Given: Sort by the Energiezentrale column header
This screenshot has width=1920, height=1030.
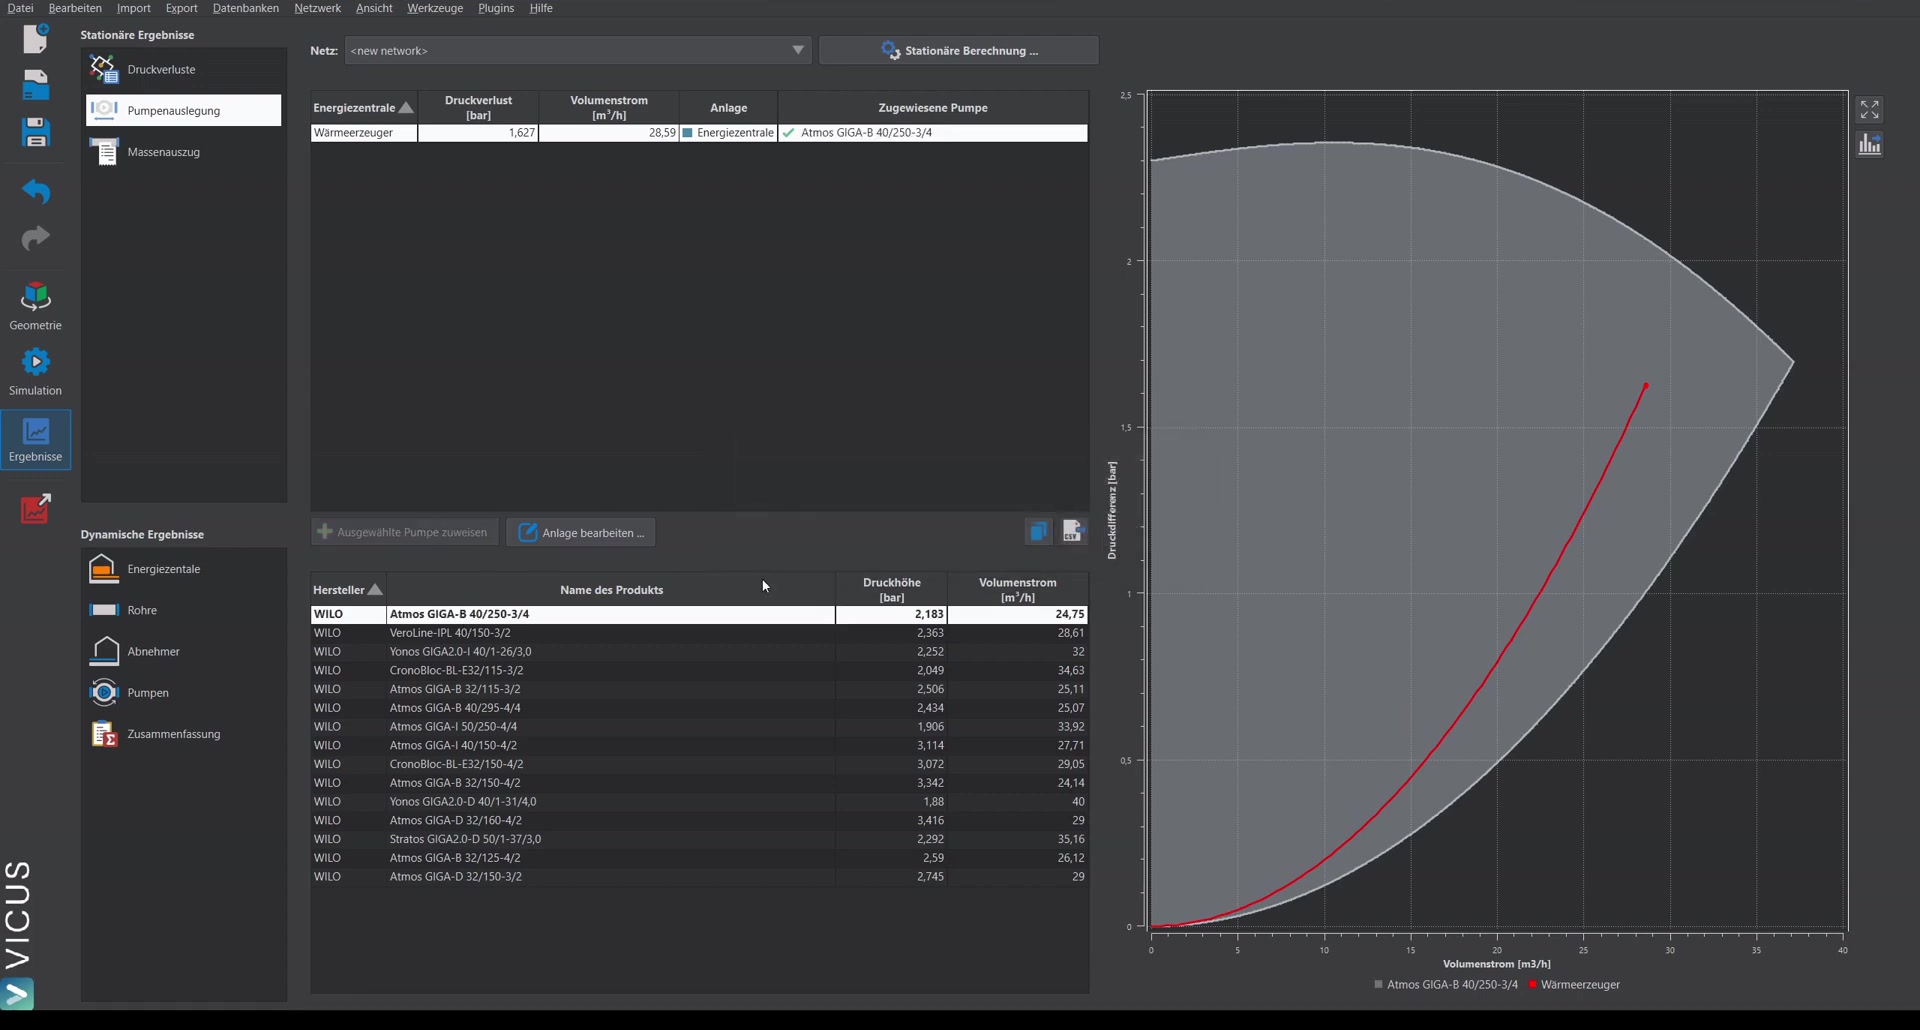Looking at the screenshot, I should (363, 108).
